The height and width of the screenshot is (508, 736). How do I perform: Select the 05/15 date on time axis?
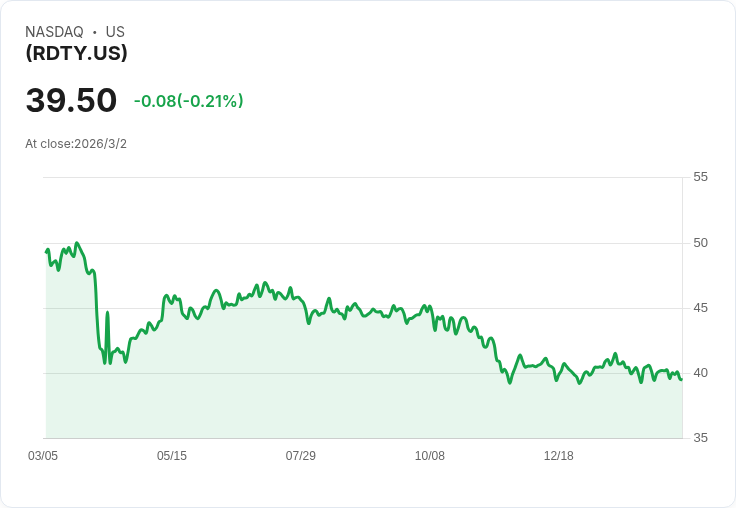[172, 456]
